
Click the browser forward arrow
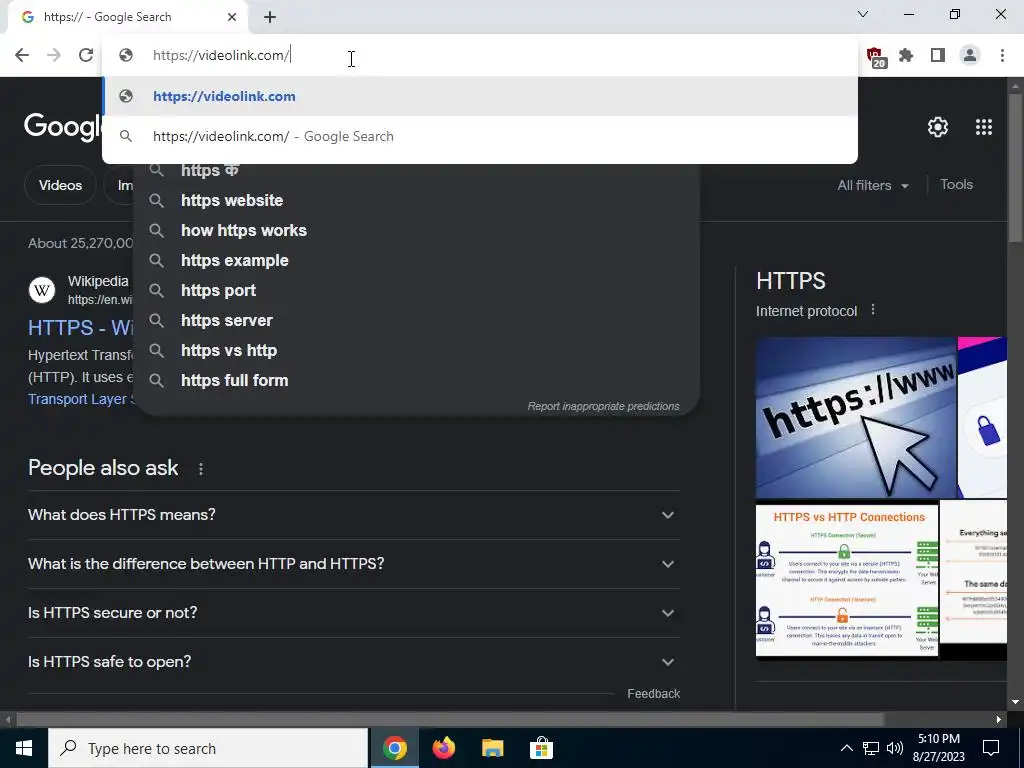coord(54,56)
